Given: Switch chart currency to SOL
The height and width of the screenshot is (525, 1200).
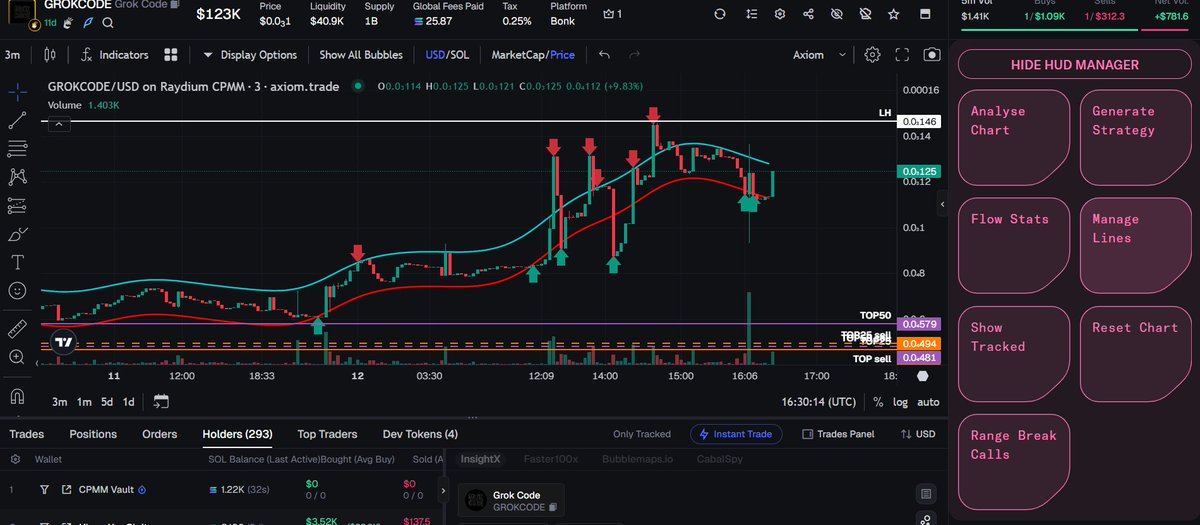Looking at the screenshot, I should click(460, 55).
